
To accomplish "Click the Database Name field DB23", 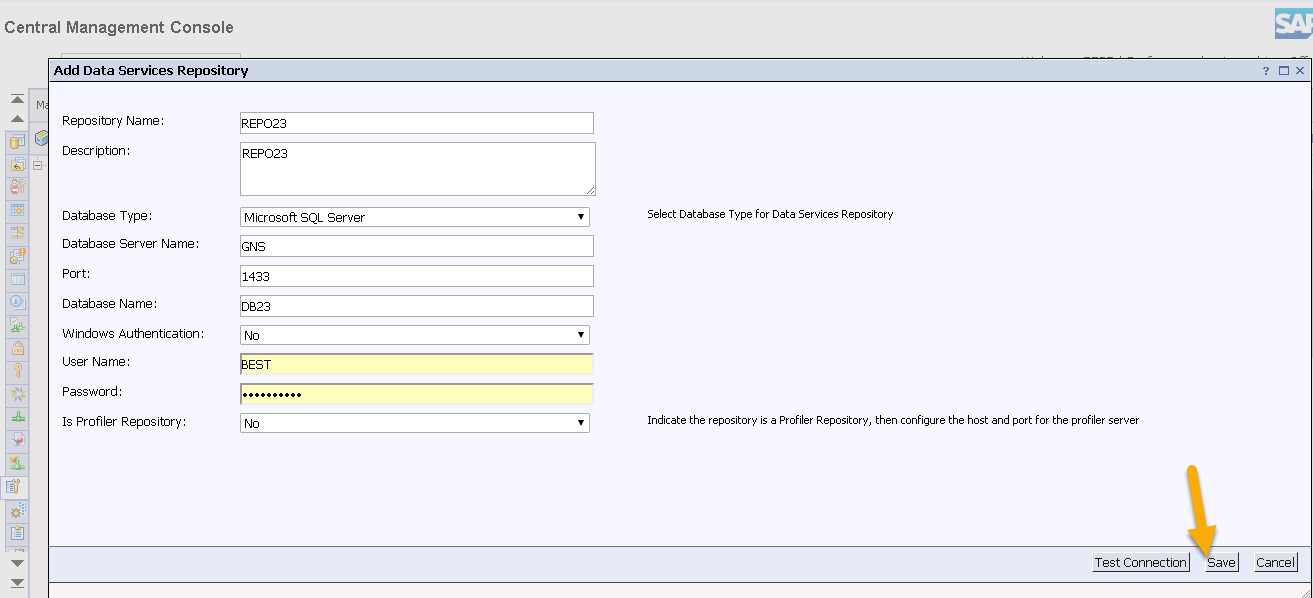I will tap(417, 306).
